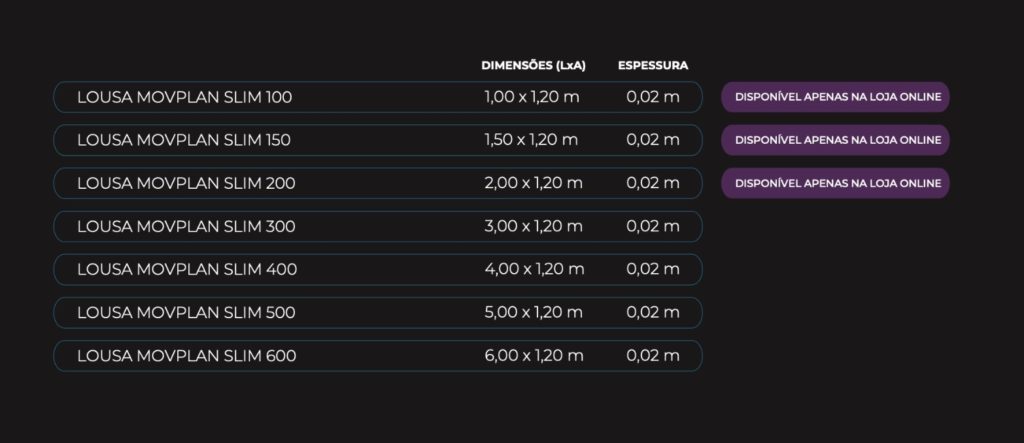1024x443 pixels.
Task: Click online store button beside SLIM 200
Action: pyautogui.click(x=835, y=183)
